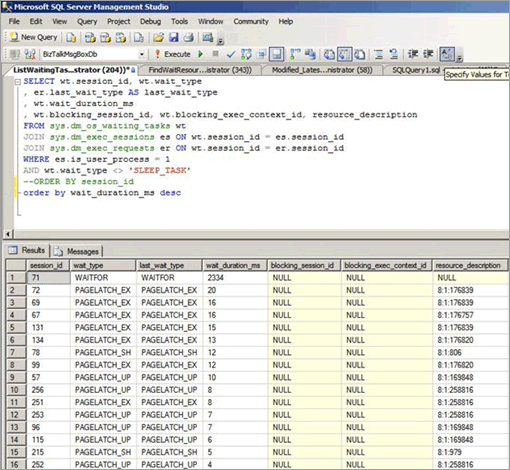510x470 pixels.
Task: Click the green Debug play arrow
Action: (x=200, y=54)
